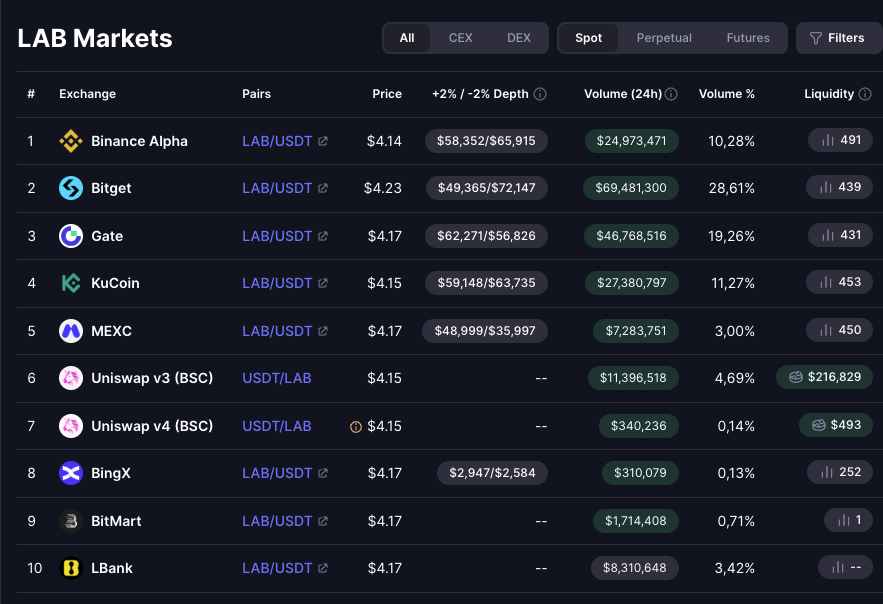The width and height of the screenshot is (883, 604).
Task: Click the Pairs column header
Action: point(256,94)
